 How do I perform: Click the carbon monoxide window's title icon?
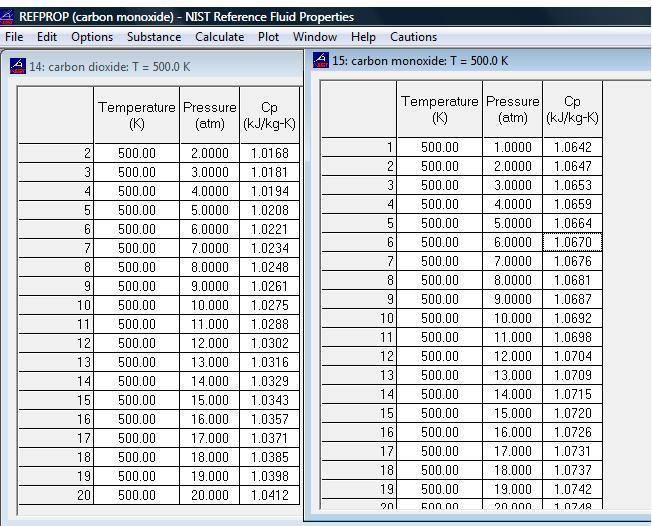point(321,60)
